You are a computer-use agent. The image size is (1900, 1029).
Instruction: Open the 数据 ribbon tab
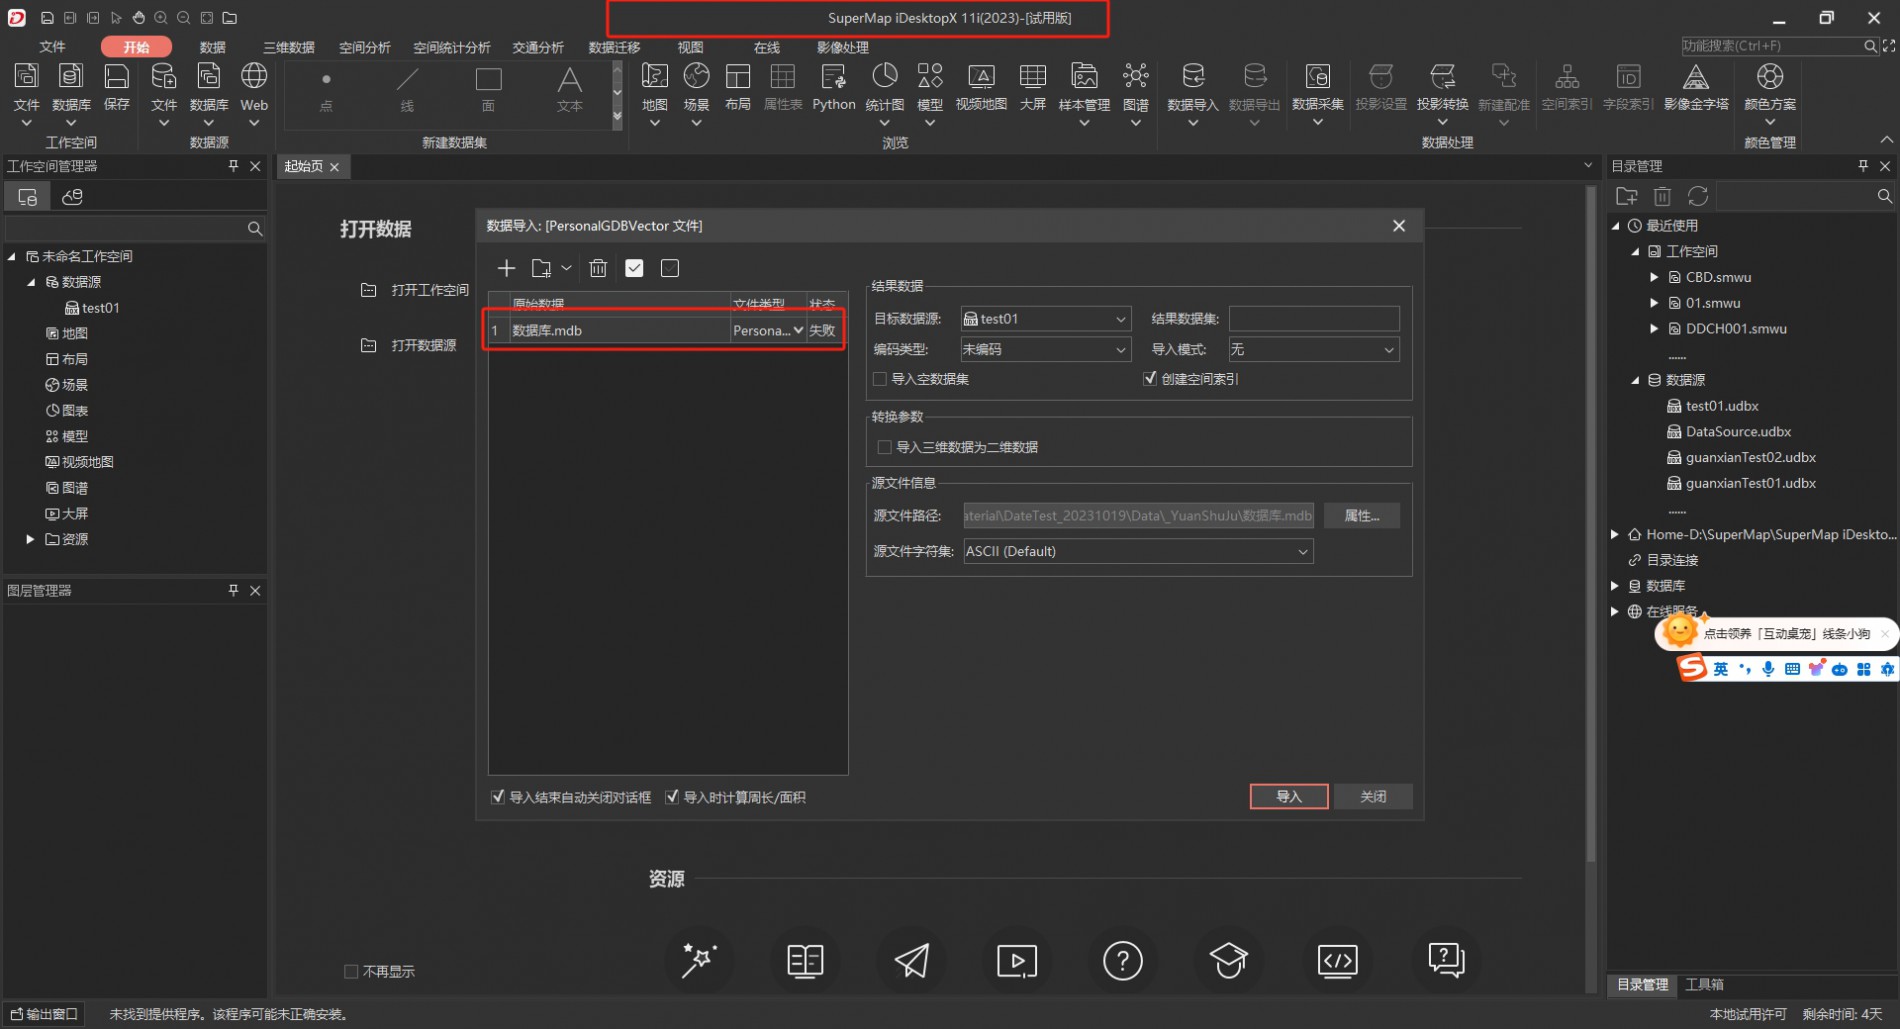click(x=212, y=47)
